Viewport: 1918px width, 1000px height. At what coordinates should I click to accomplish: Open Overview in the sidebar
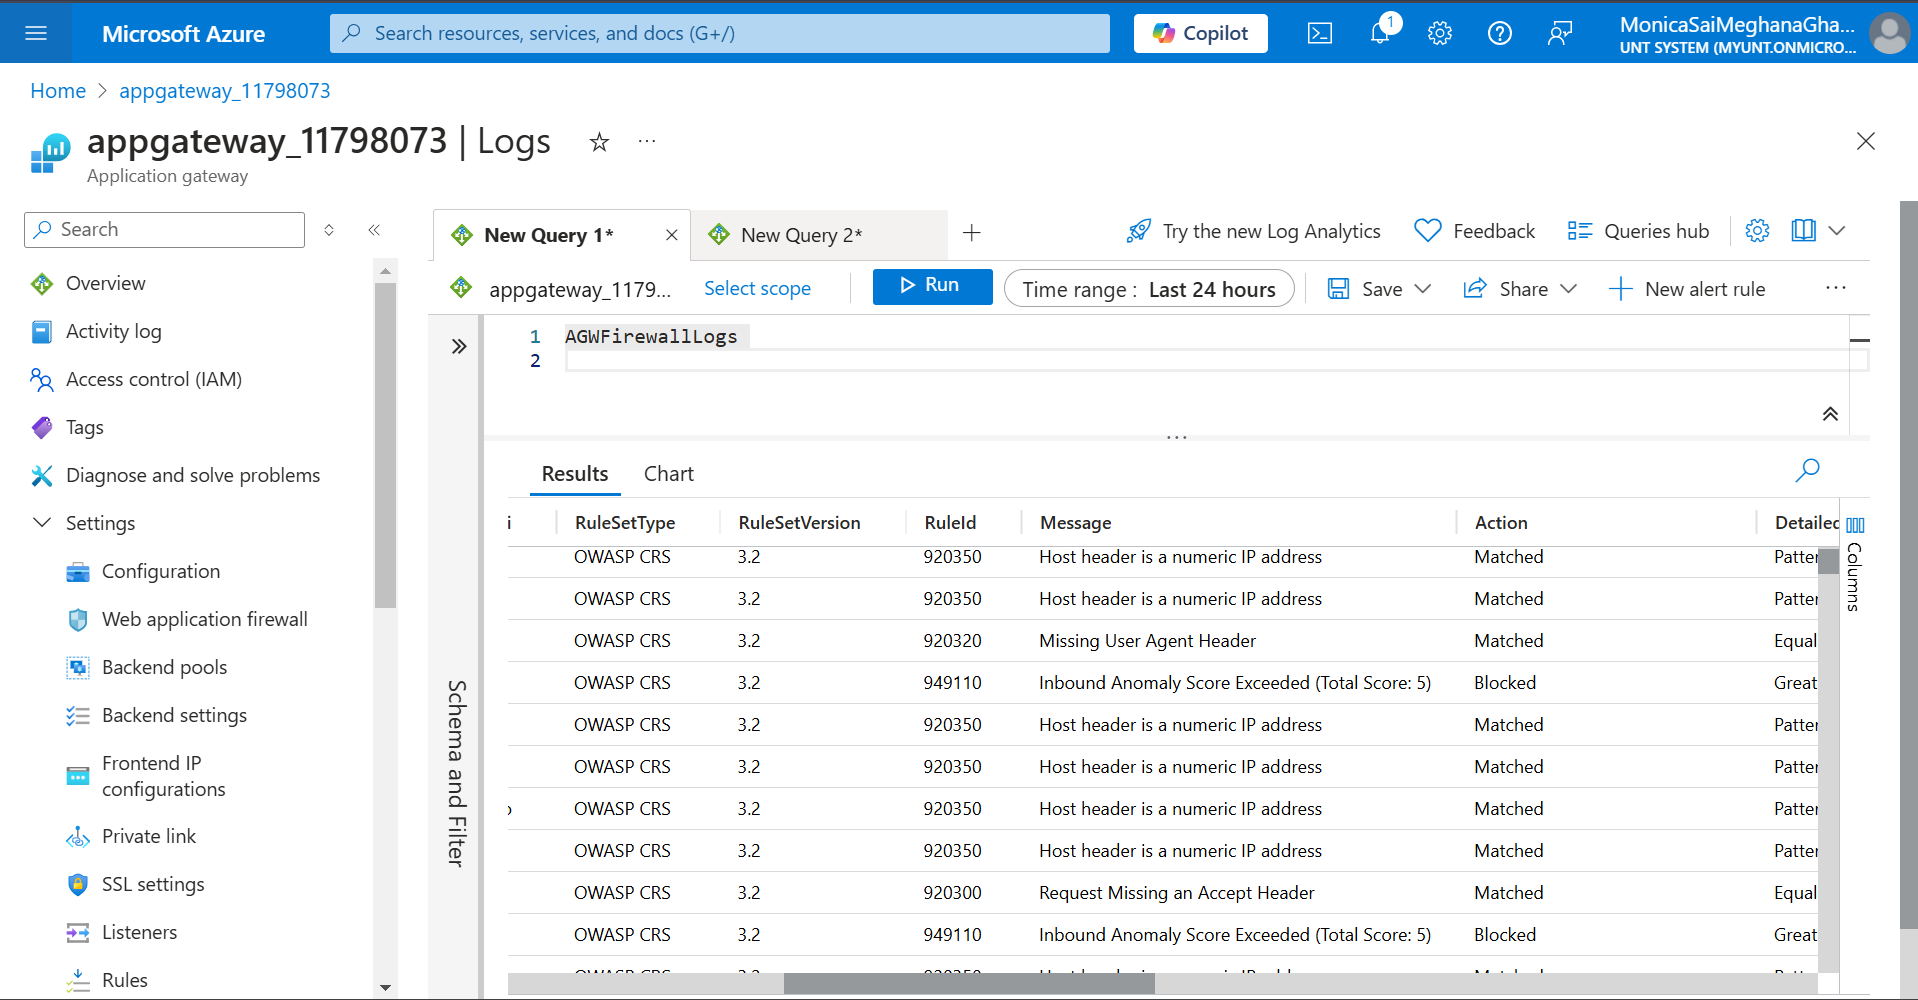click(x=105, y=284)
